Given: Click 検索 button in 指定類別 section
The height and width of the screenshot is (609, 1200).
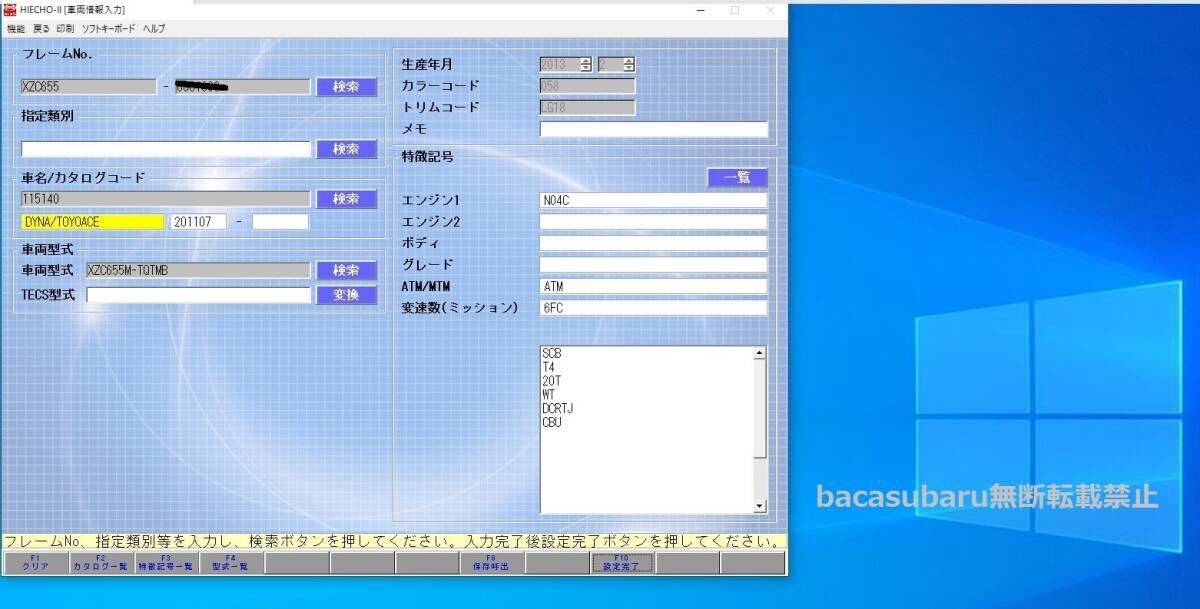Looking at the screenshot, I should click(x=346, y=149).
